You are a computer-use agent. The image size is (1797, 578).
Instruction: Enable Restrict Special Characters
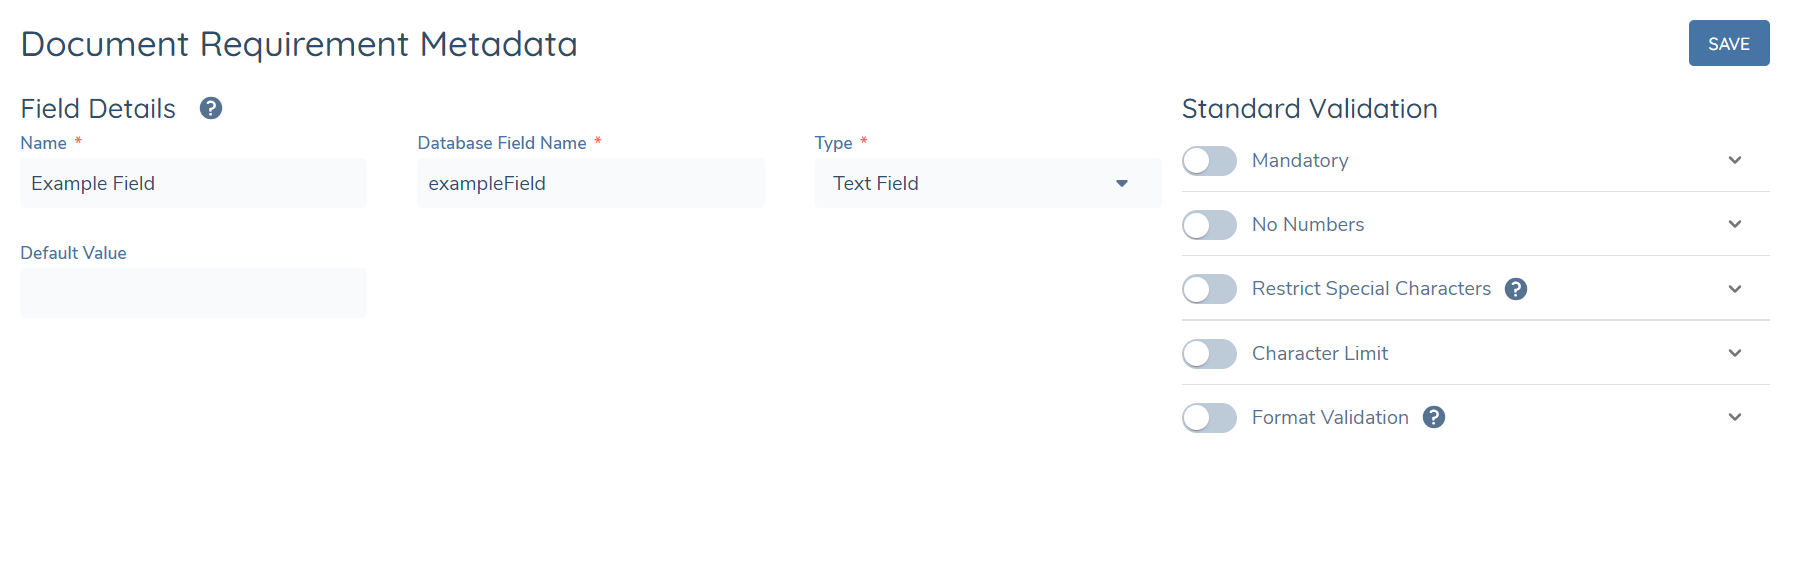pos(1209,288)
